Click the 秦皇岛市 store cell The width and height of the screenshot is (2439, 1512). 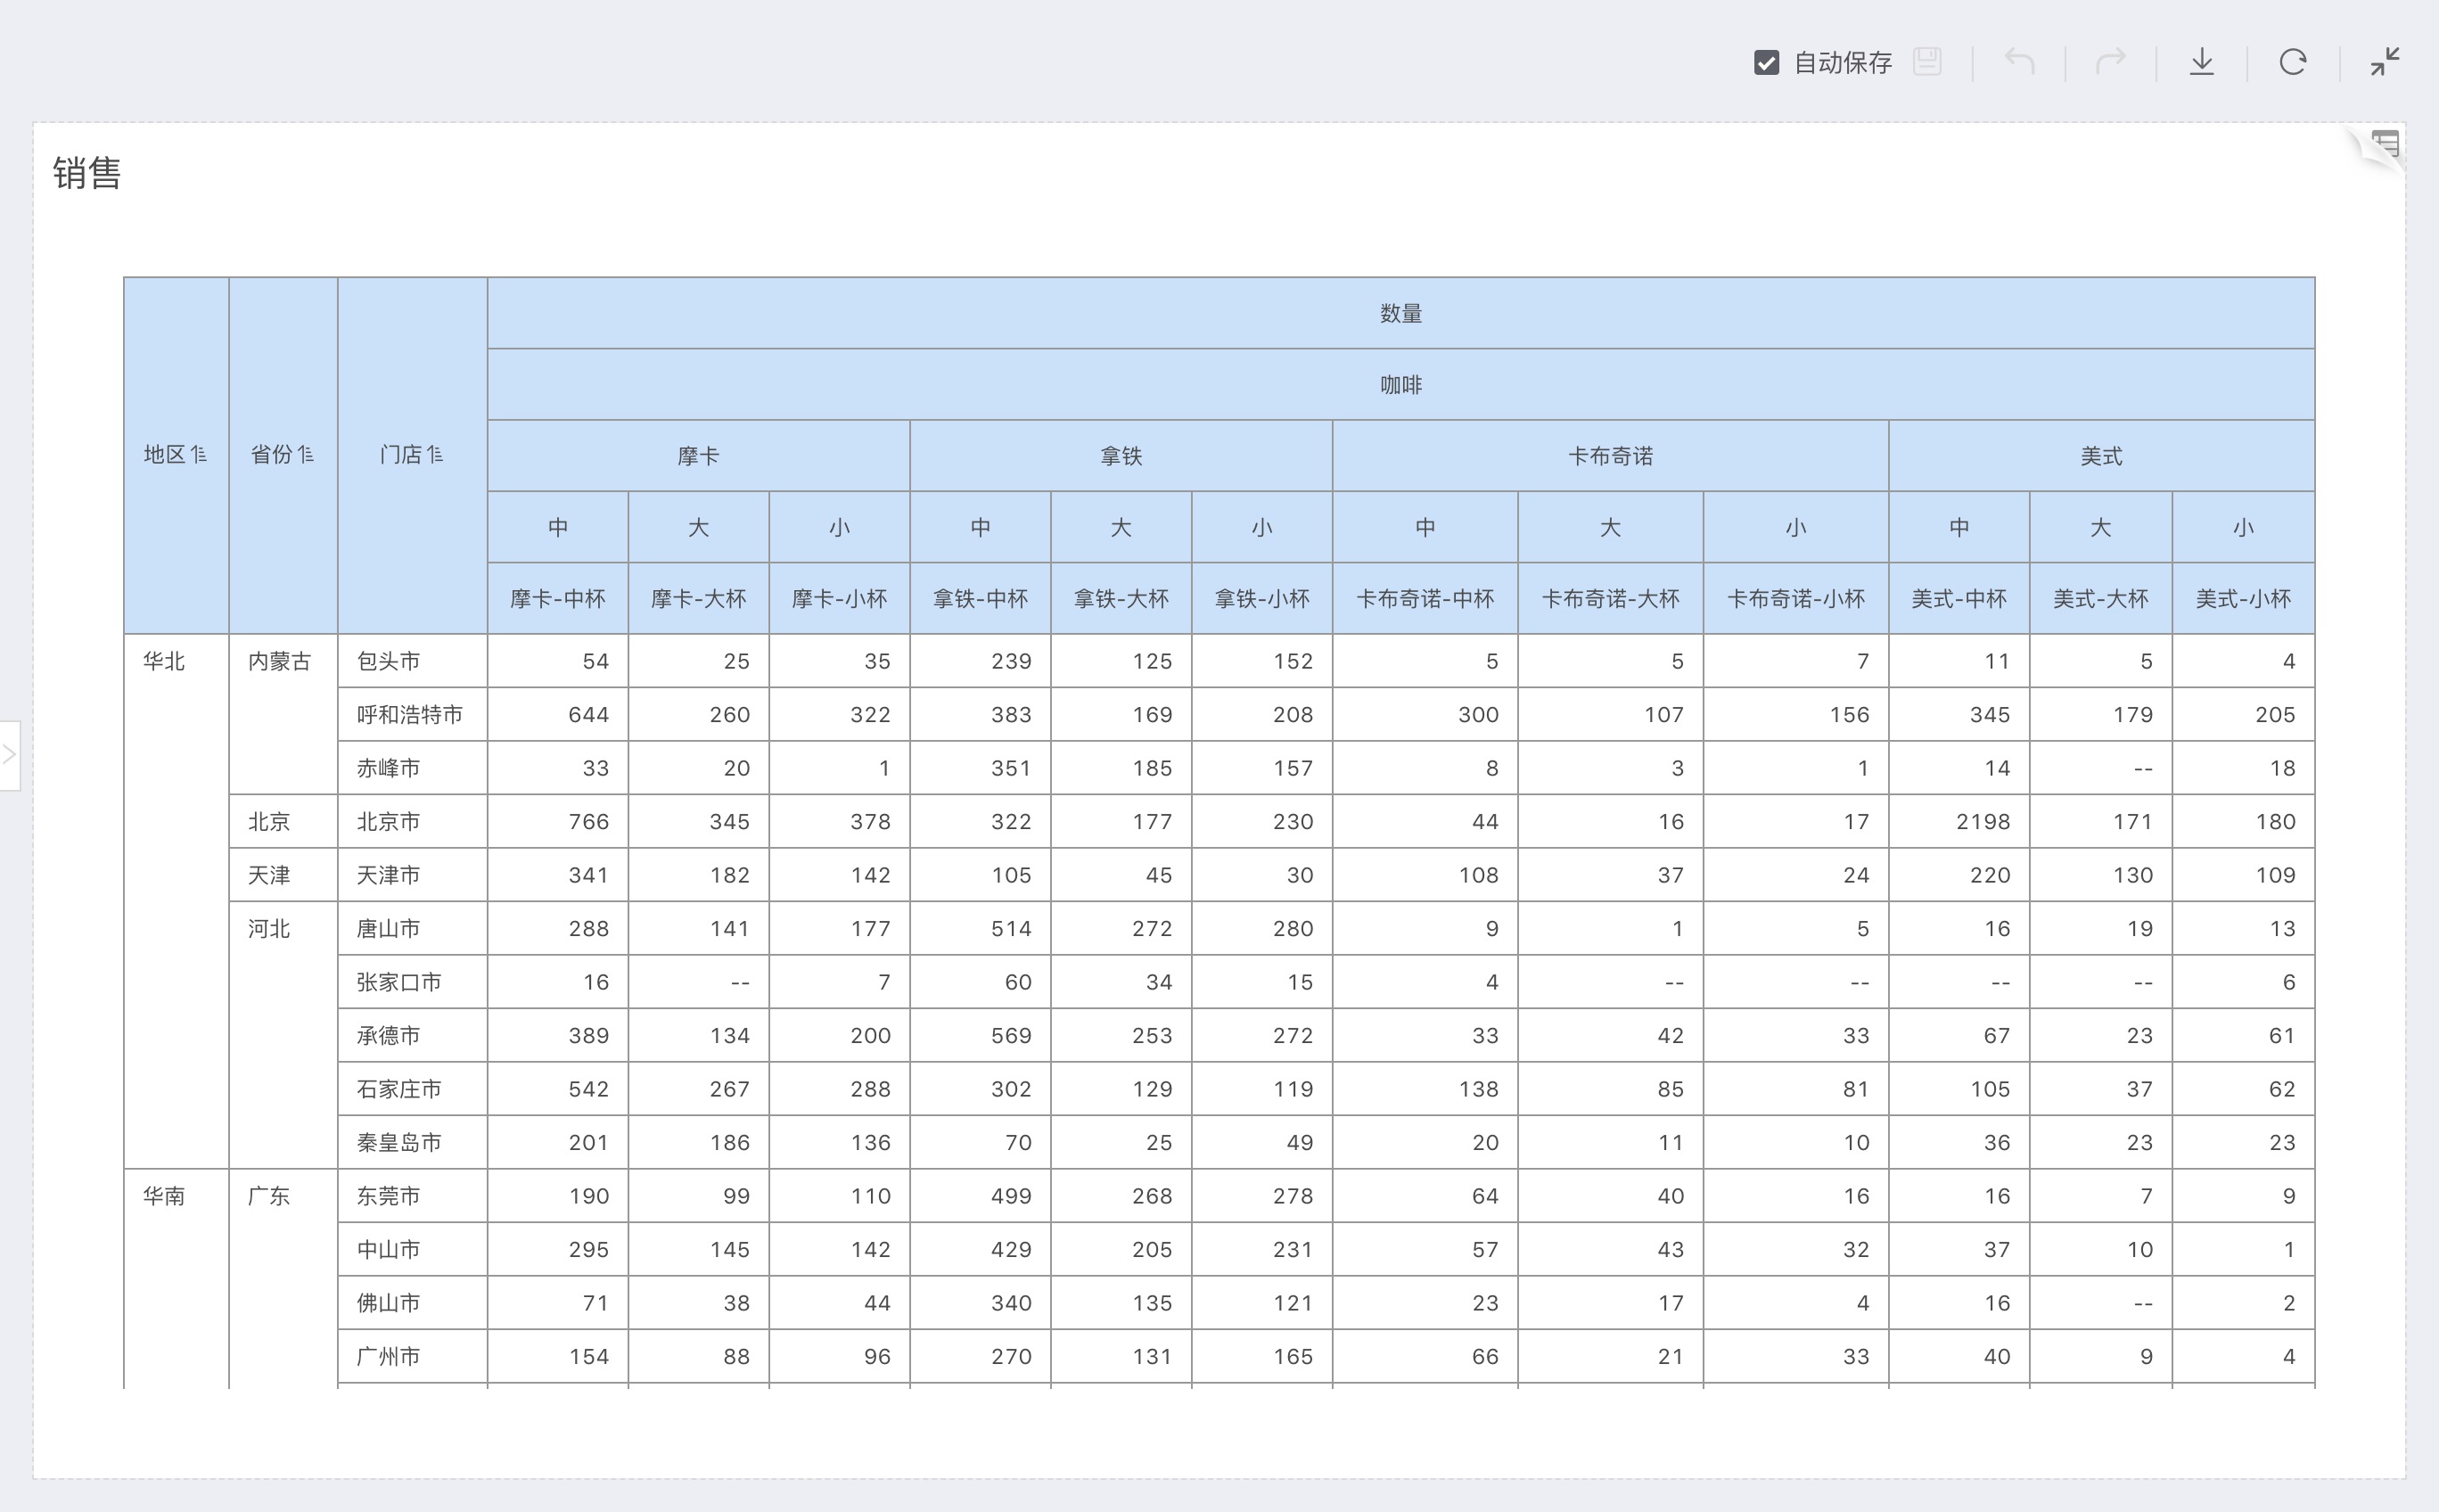(x=412, y=1143)
